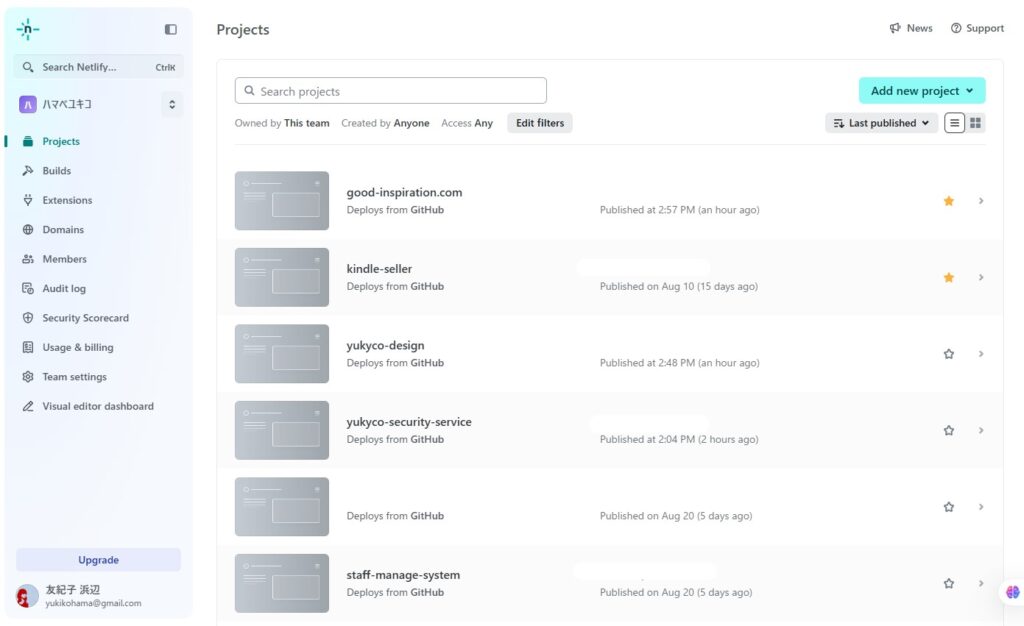Screen dimensions: 1024x626
Task: Open the good-inspiration.com project name
Action: (404, 193)
